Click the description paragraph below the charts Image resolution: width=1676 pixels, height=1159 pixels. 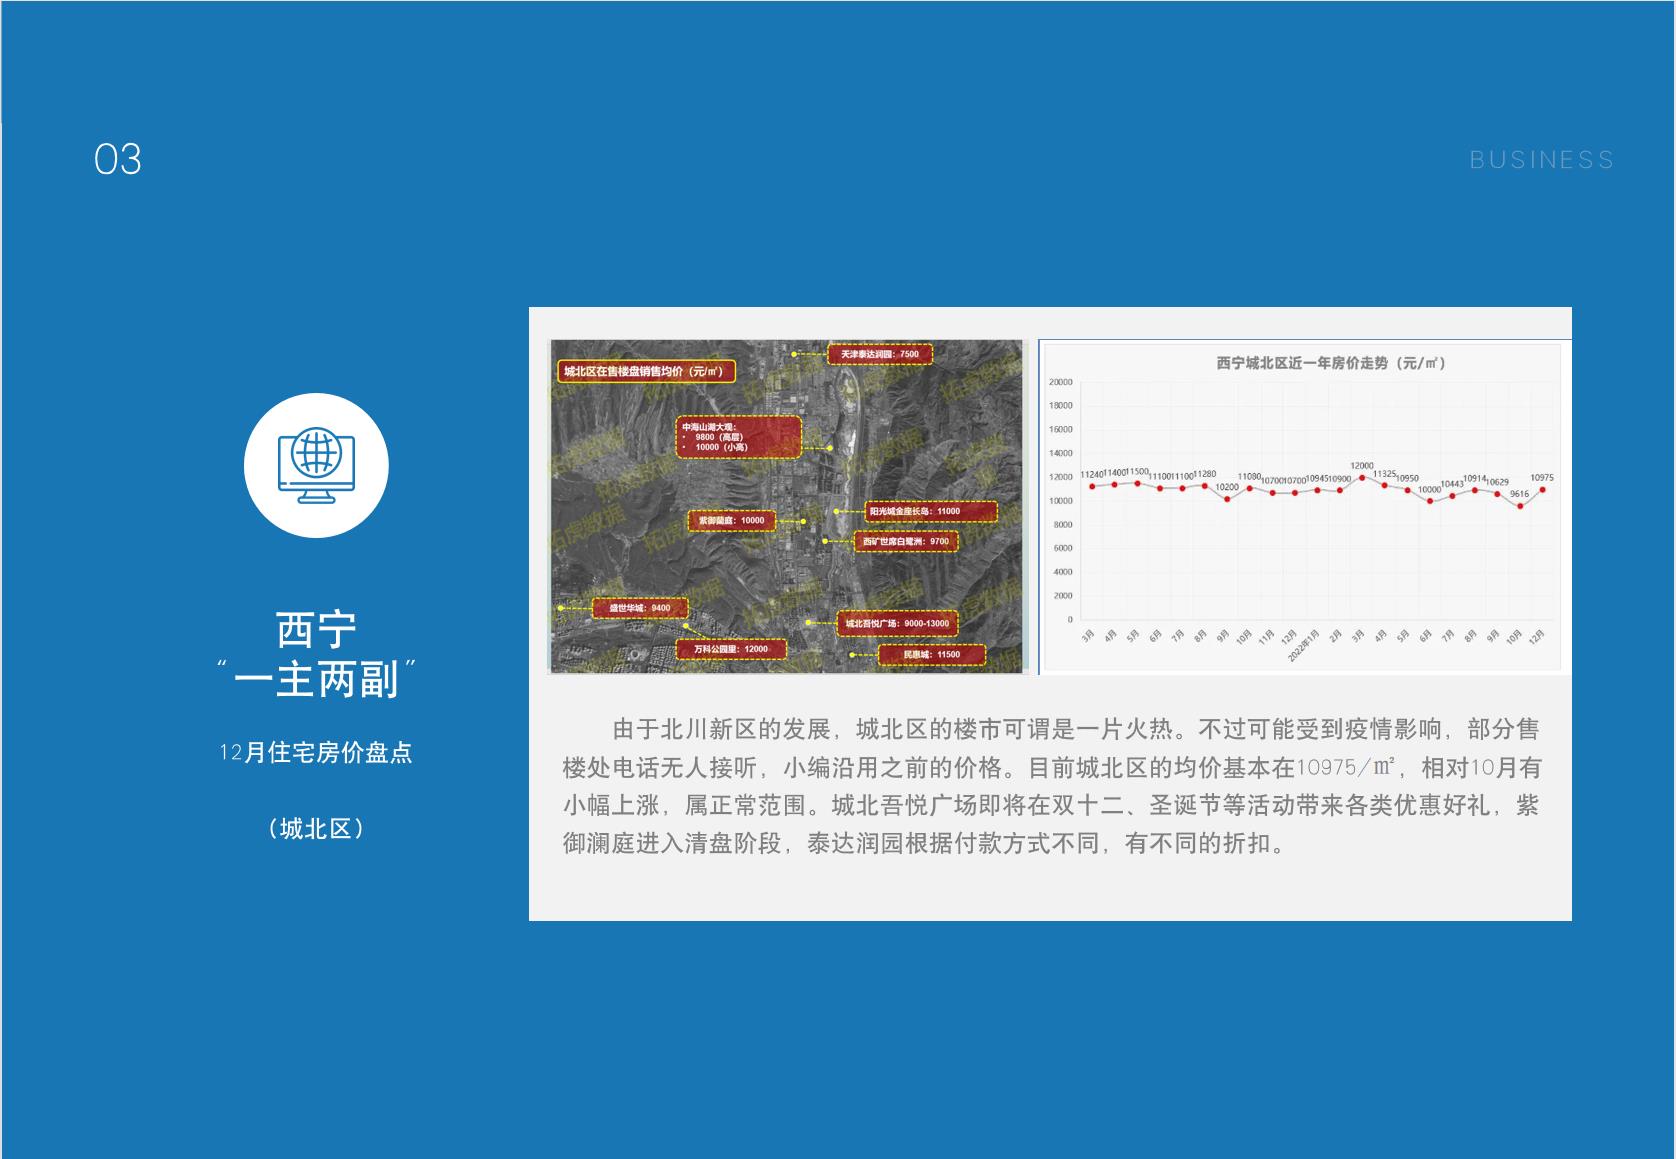tap(1050, 786)
